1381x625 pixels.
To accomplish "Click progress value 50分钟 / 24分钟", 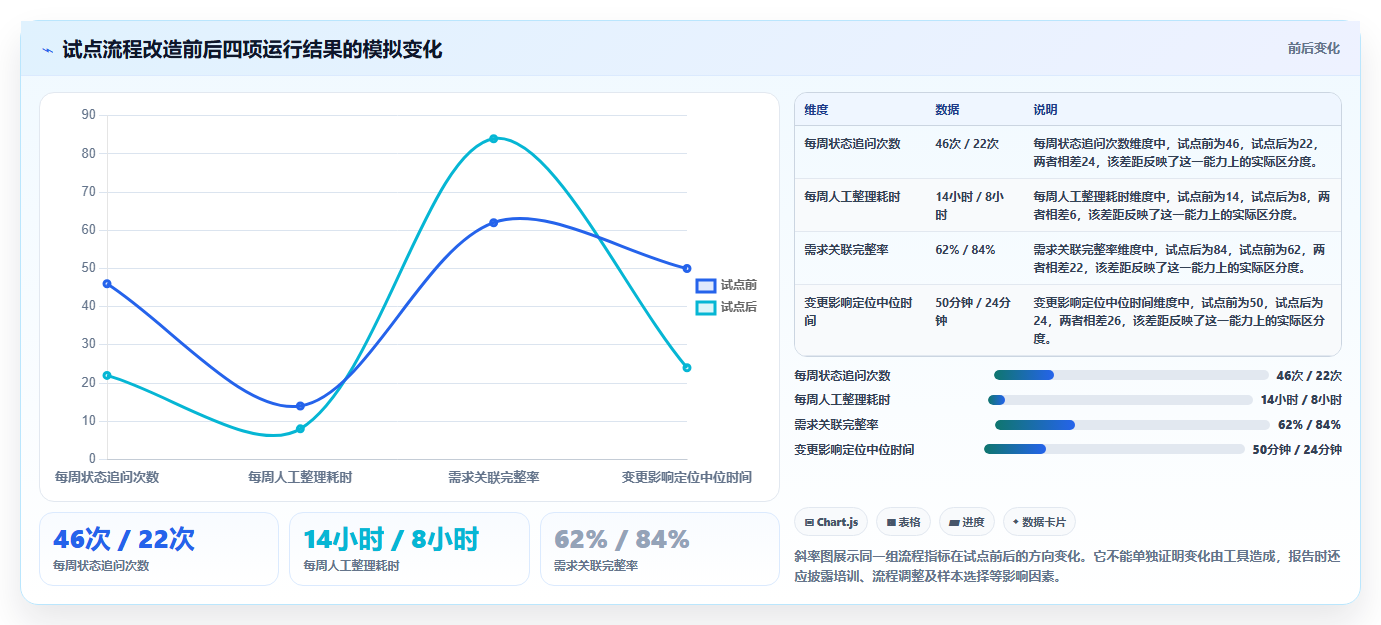I will click(1297, 450).
